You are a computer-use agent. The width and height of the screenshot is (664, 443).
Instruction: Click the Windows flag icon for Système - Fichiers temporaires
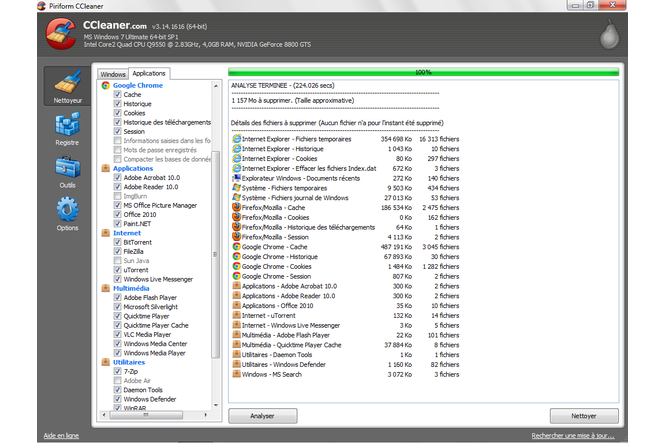pyautogui.click(x=237, y=188)
